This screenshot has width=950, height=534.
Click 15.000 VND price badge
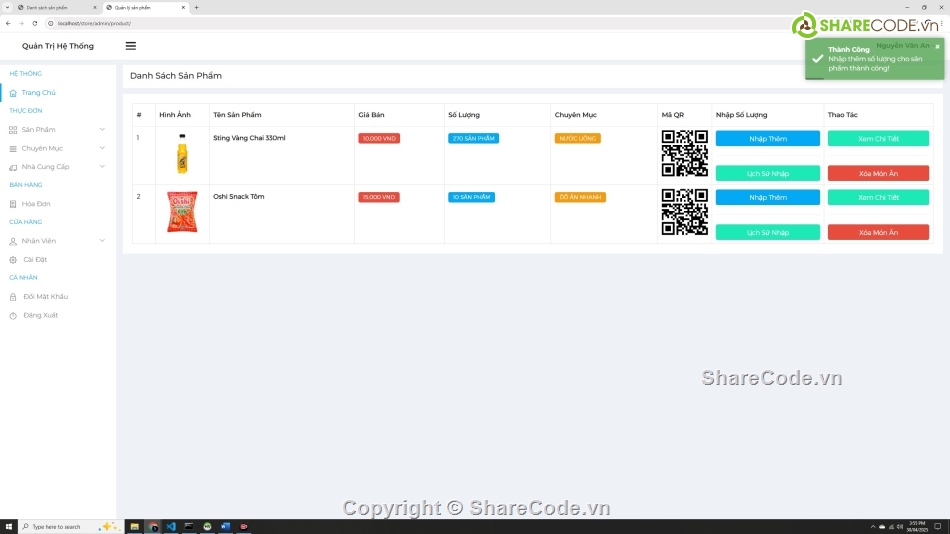(x=379, y=198)
